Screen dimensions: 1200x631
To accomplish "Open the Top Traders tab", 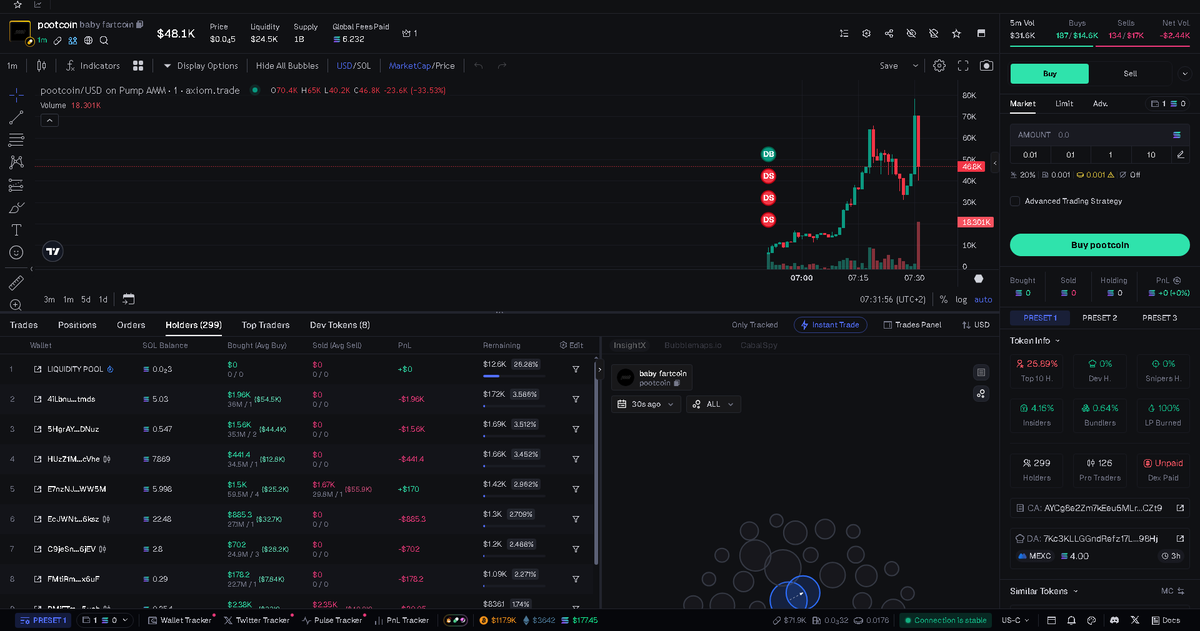I will (266, 325).
